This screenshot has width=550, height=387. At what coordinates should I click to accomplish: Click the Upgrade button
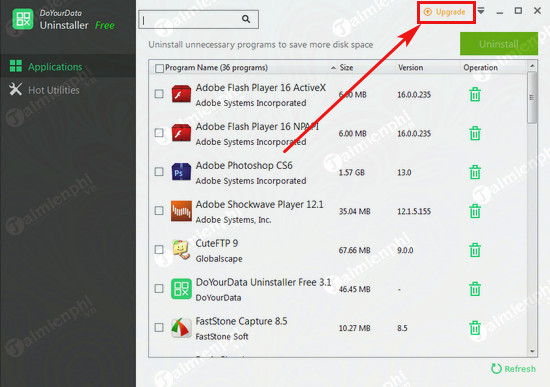pos(446,12)
